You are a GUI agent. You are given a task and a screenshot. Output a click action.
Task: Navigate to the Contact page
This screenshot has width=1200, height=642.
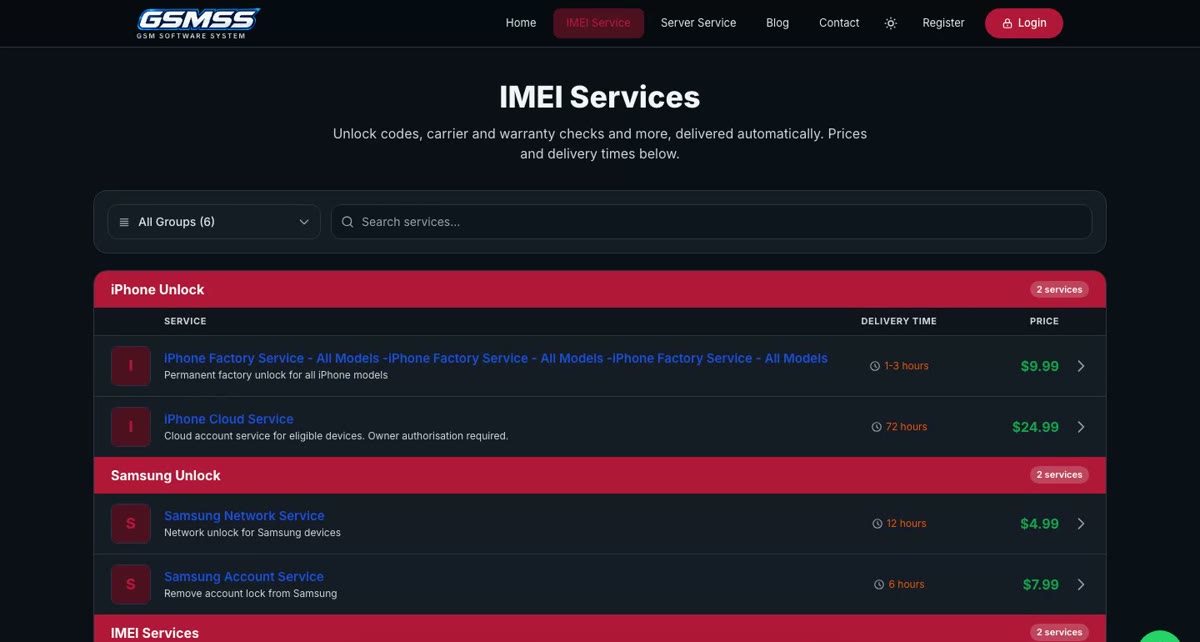pos(839,23)
